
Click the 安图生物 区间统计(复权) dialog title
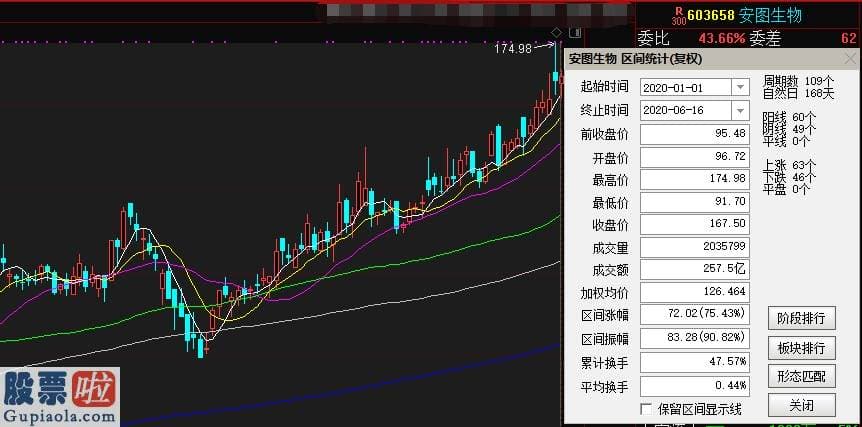click(x=635, y=59)
